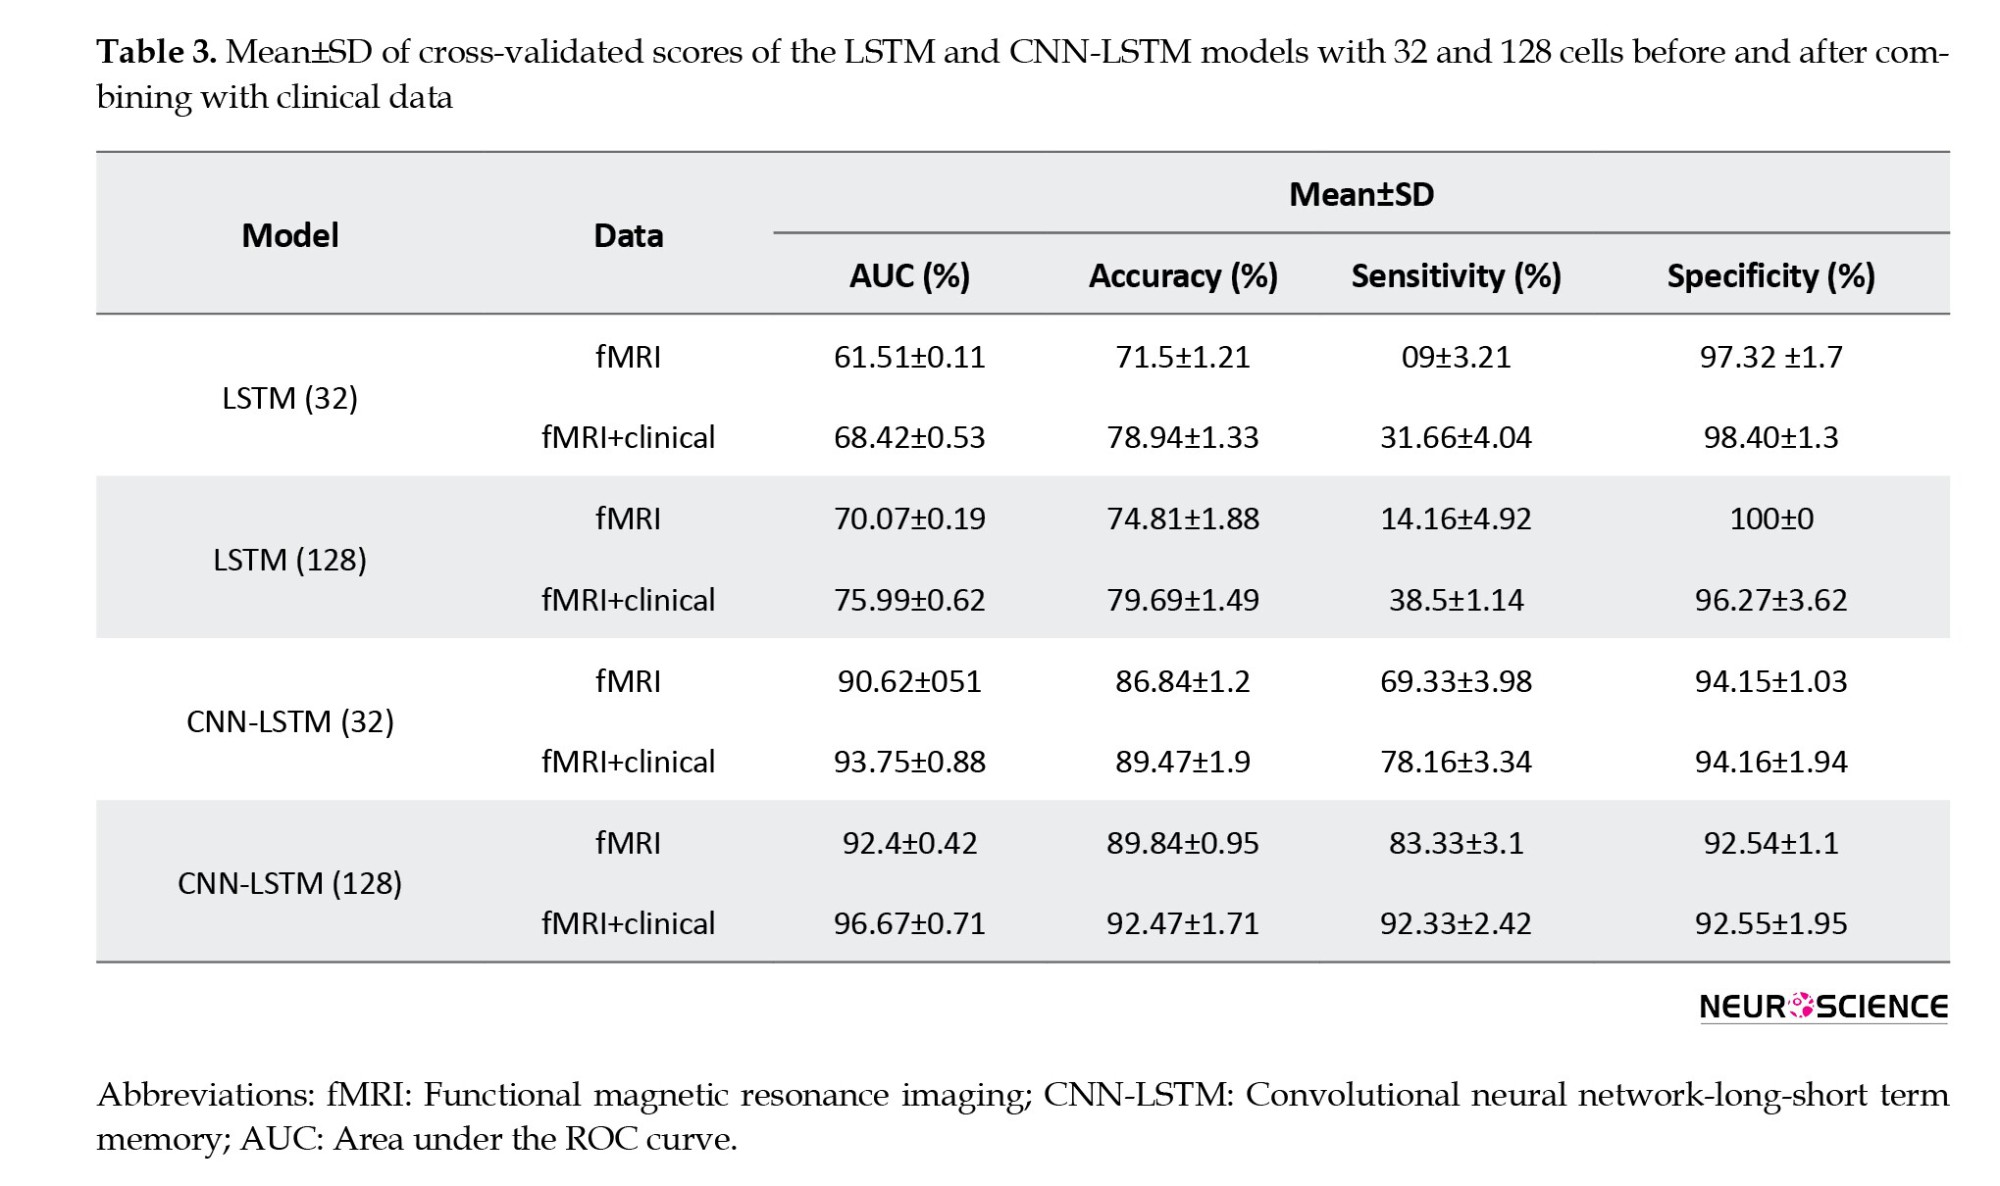The image size is (2000, 1186).
Task: Click the AUC (%) column header
Action: click(x=909, y=276)
